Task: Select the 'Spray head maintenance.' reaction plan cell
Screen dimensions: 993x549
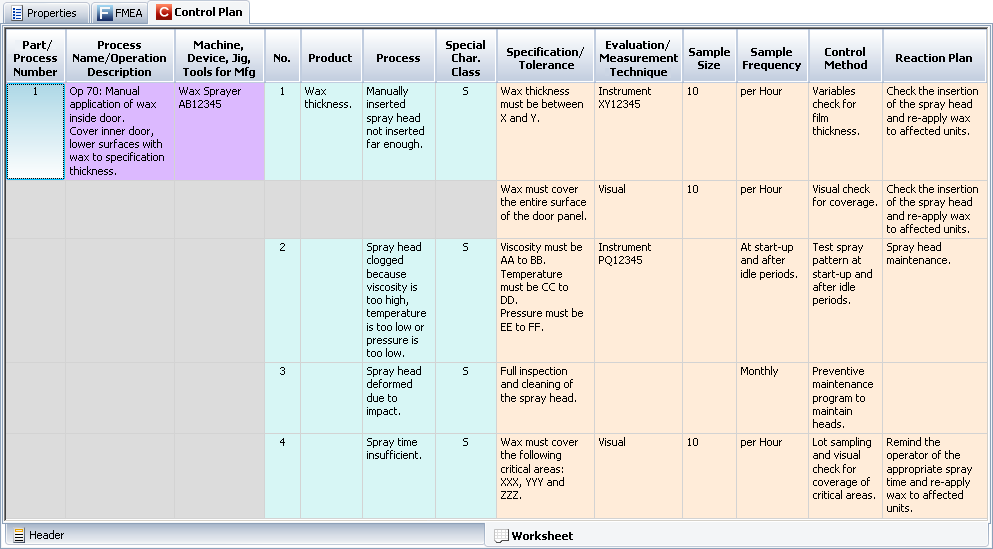Action: point(933,299)
